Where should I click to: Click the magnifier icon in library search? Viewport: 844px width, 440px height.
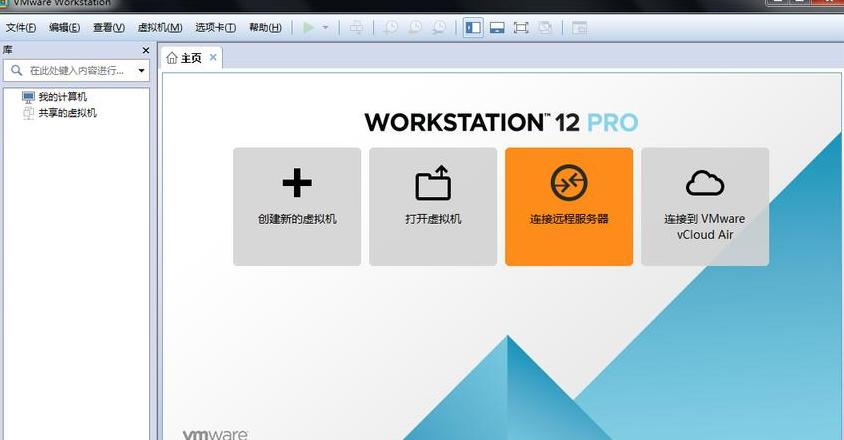17,71
